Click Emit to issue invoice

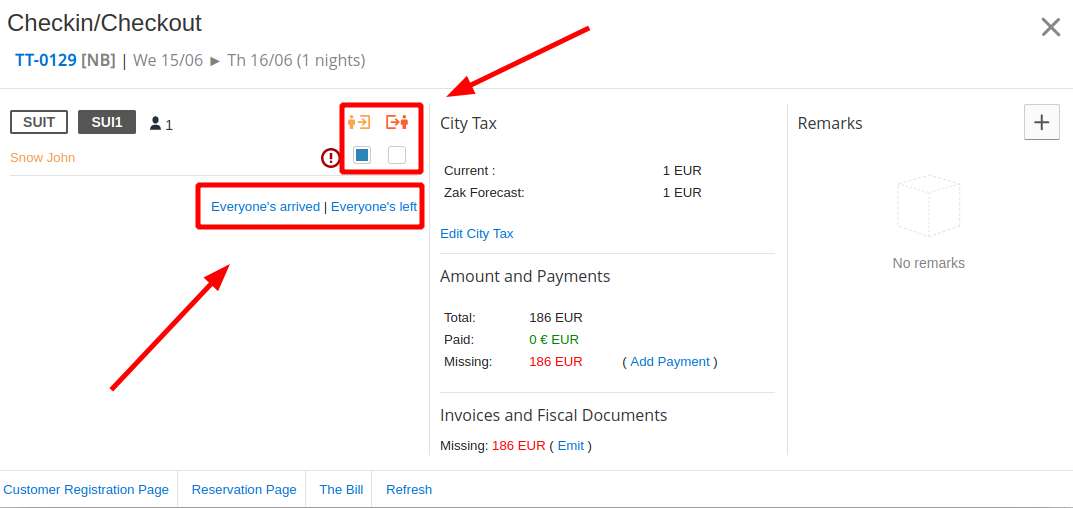pos(570,446)
